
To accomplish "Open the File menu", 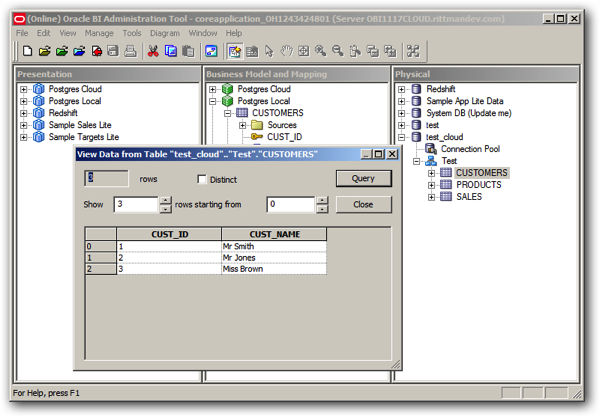I will pyautogui.click(x=22, y=33).
